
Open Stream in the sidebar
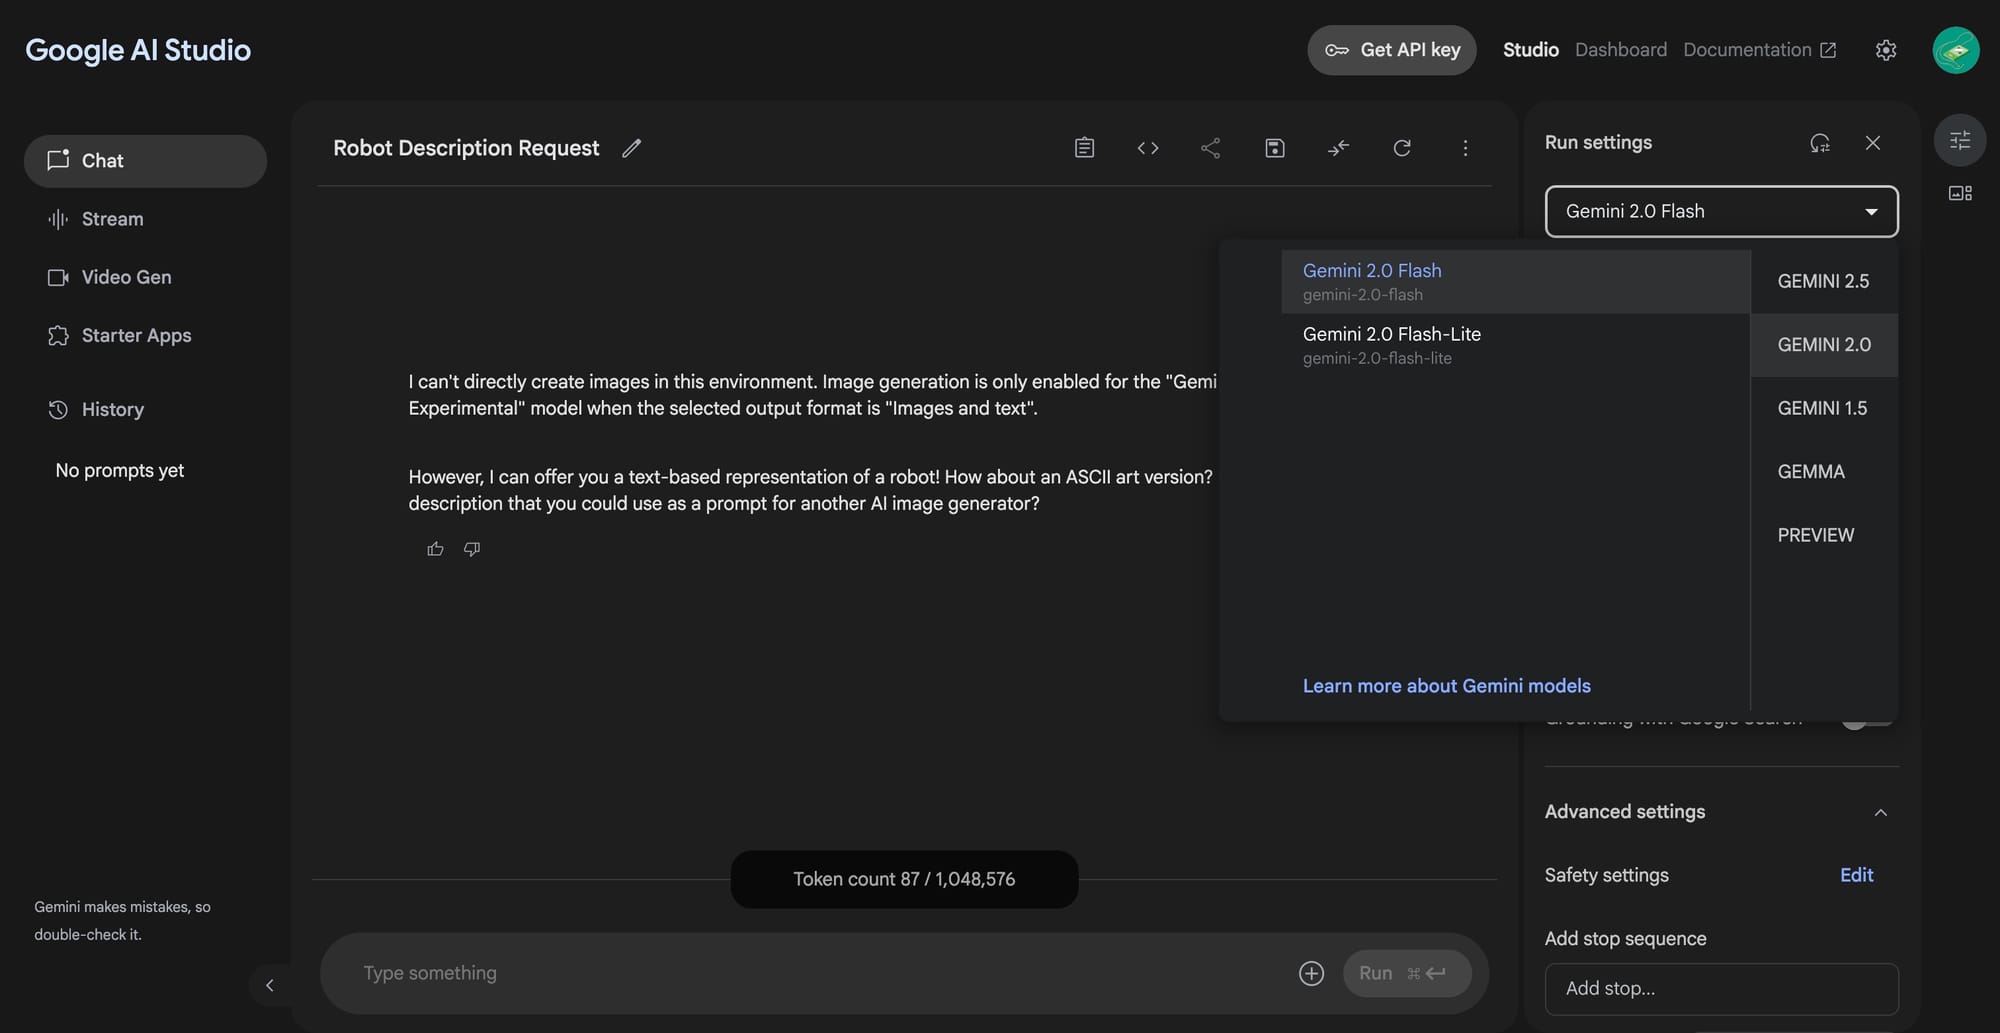point(145,219)
